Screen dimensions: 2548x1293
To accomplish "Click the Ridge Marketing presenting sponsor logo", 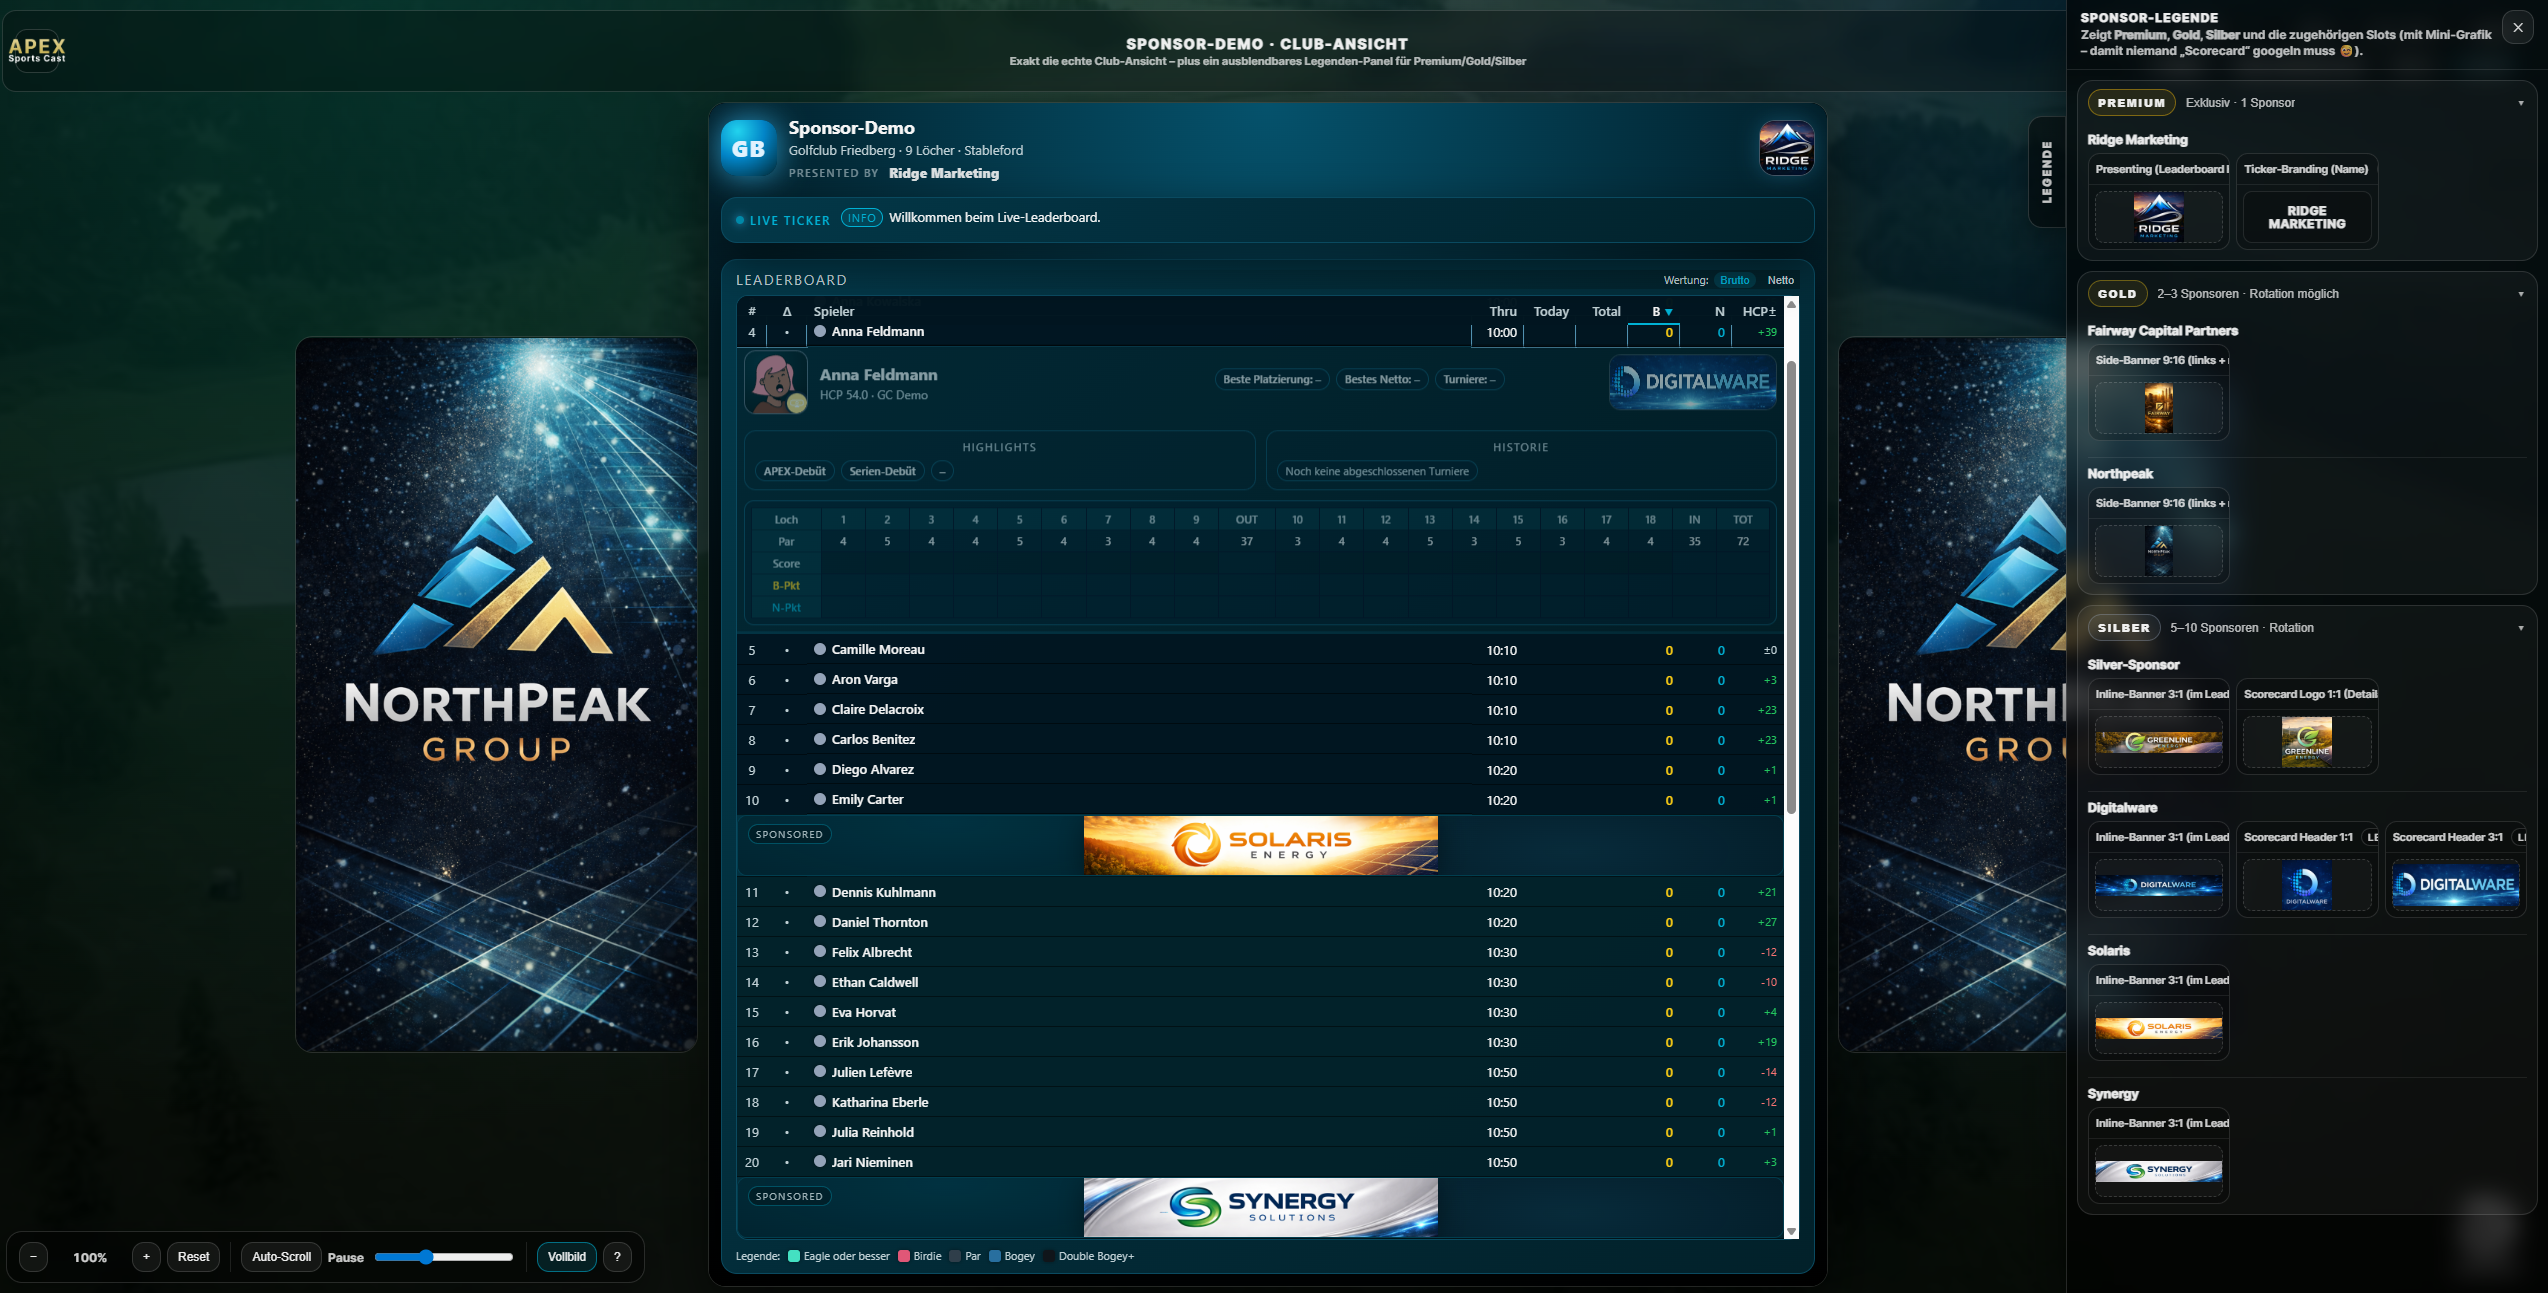I will coord(1786,147).
